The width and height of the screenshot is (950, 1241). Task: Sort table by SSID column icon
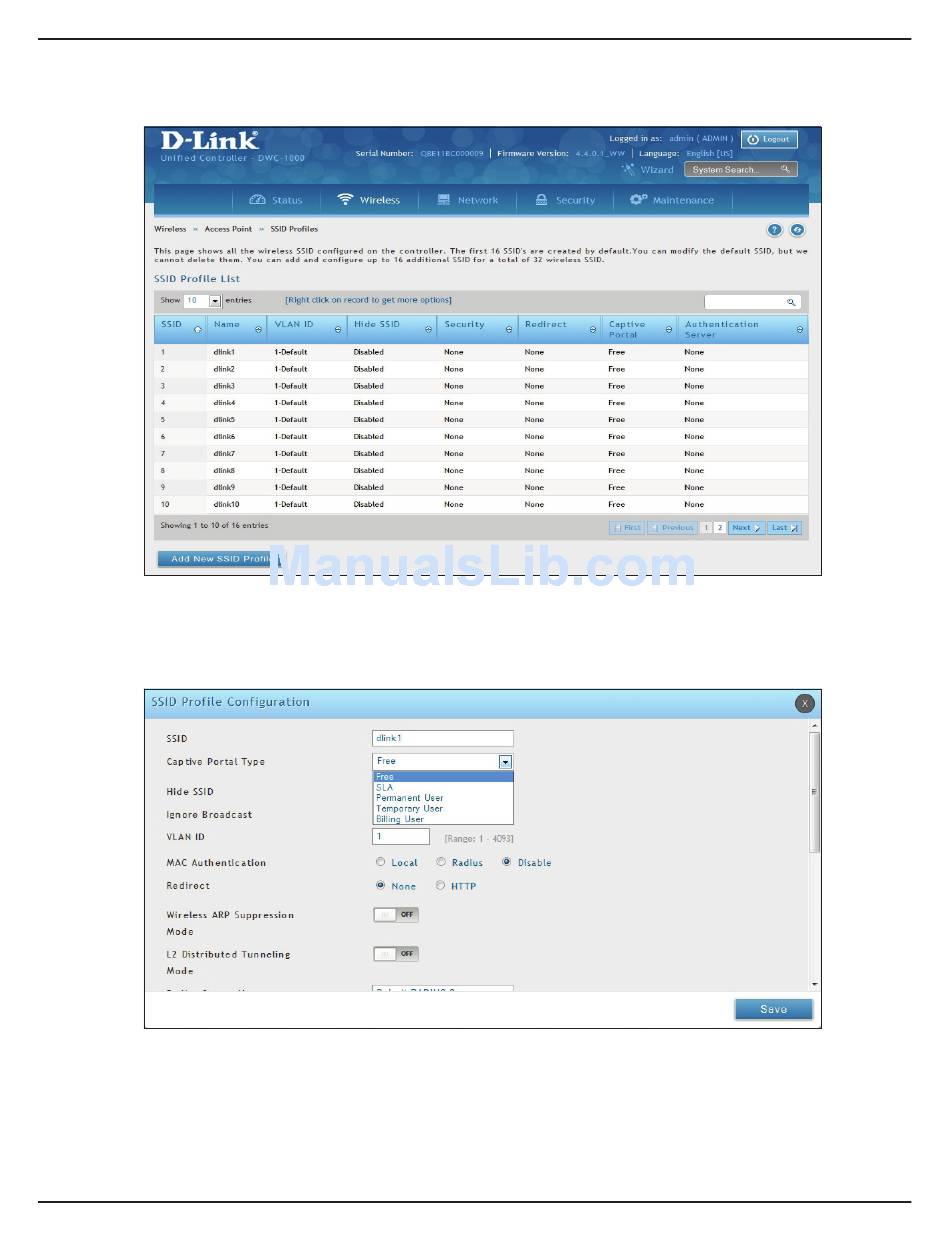tap(197, 329)
